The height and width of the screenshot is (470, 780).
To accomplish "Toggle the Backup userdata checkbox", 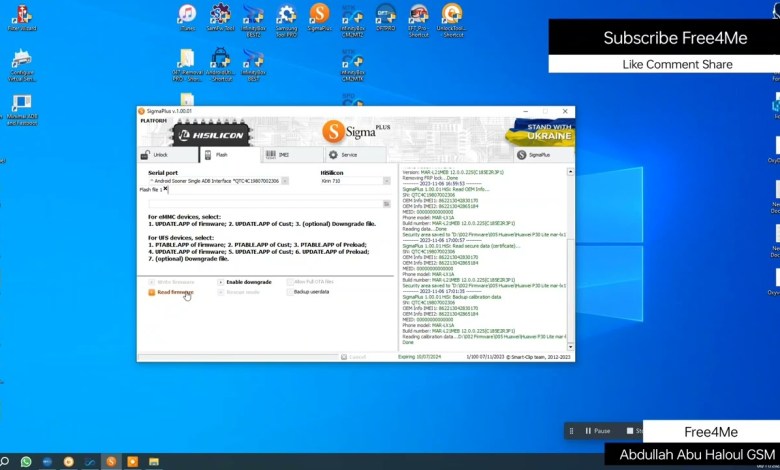I will point(290,292).
